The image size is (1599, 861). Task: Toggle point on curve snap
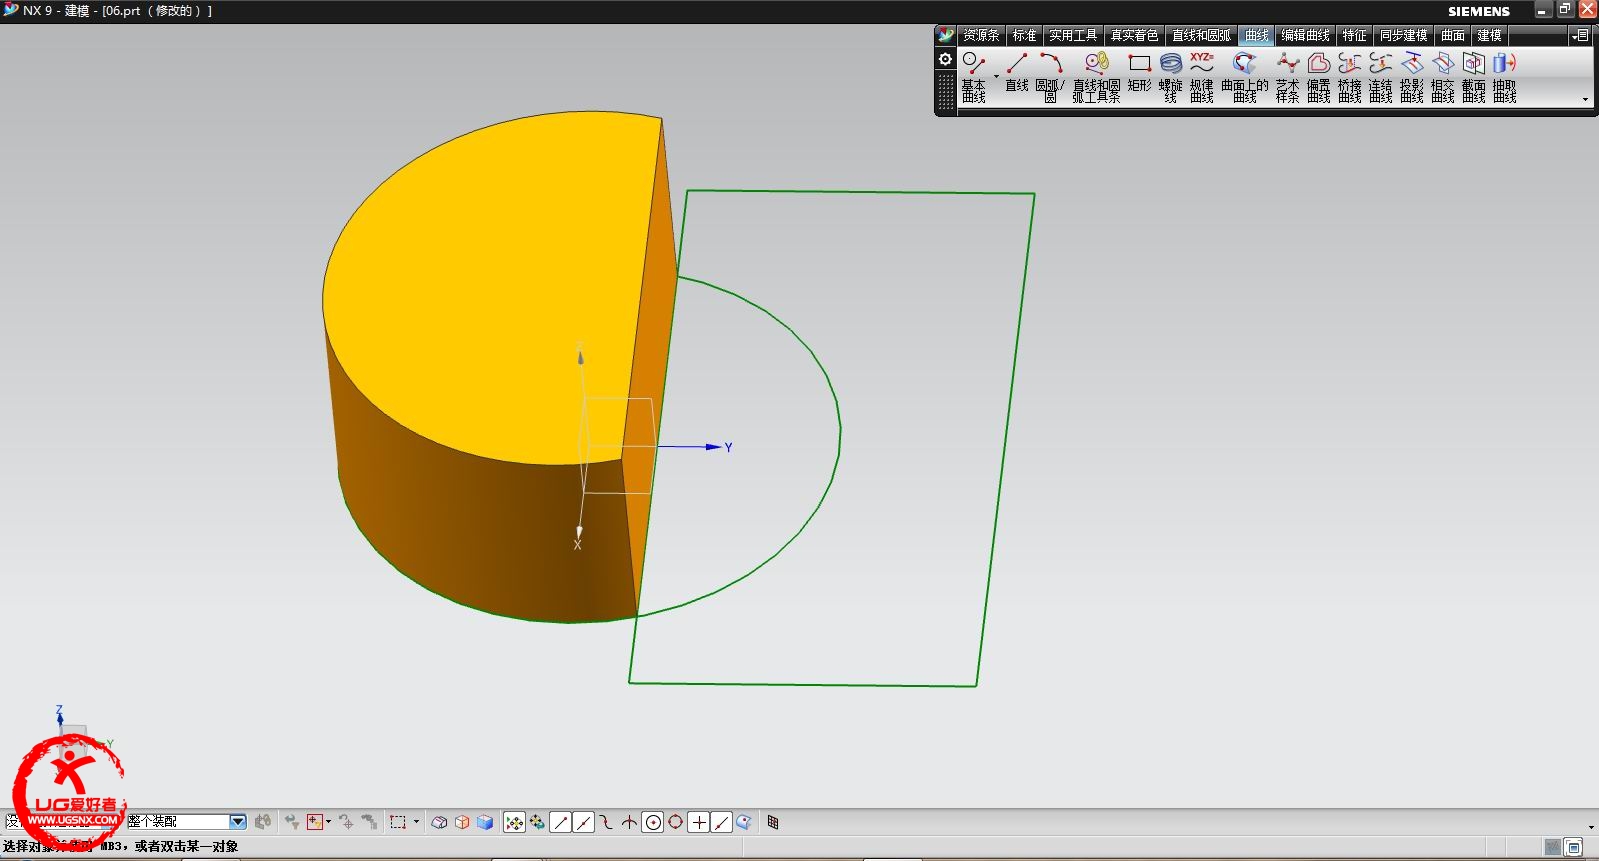722,822
